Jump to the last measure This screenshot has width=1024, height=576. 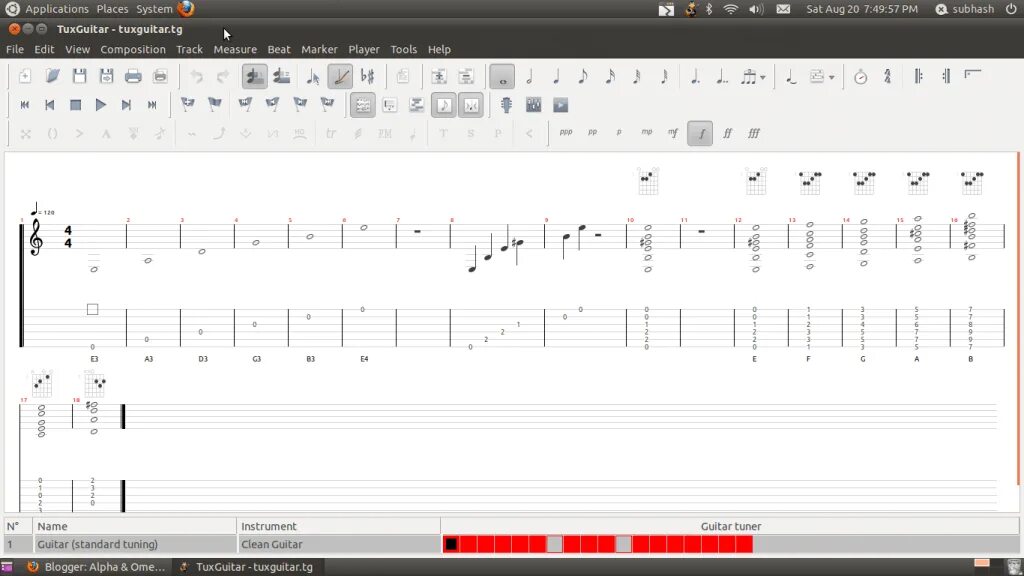pos(152,104)
